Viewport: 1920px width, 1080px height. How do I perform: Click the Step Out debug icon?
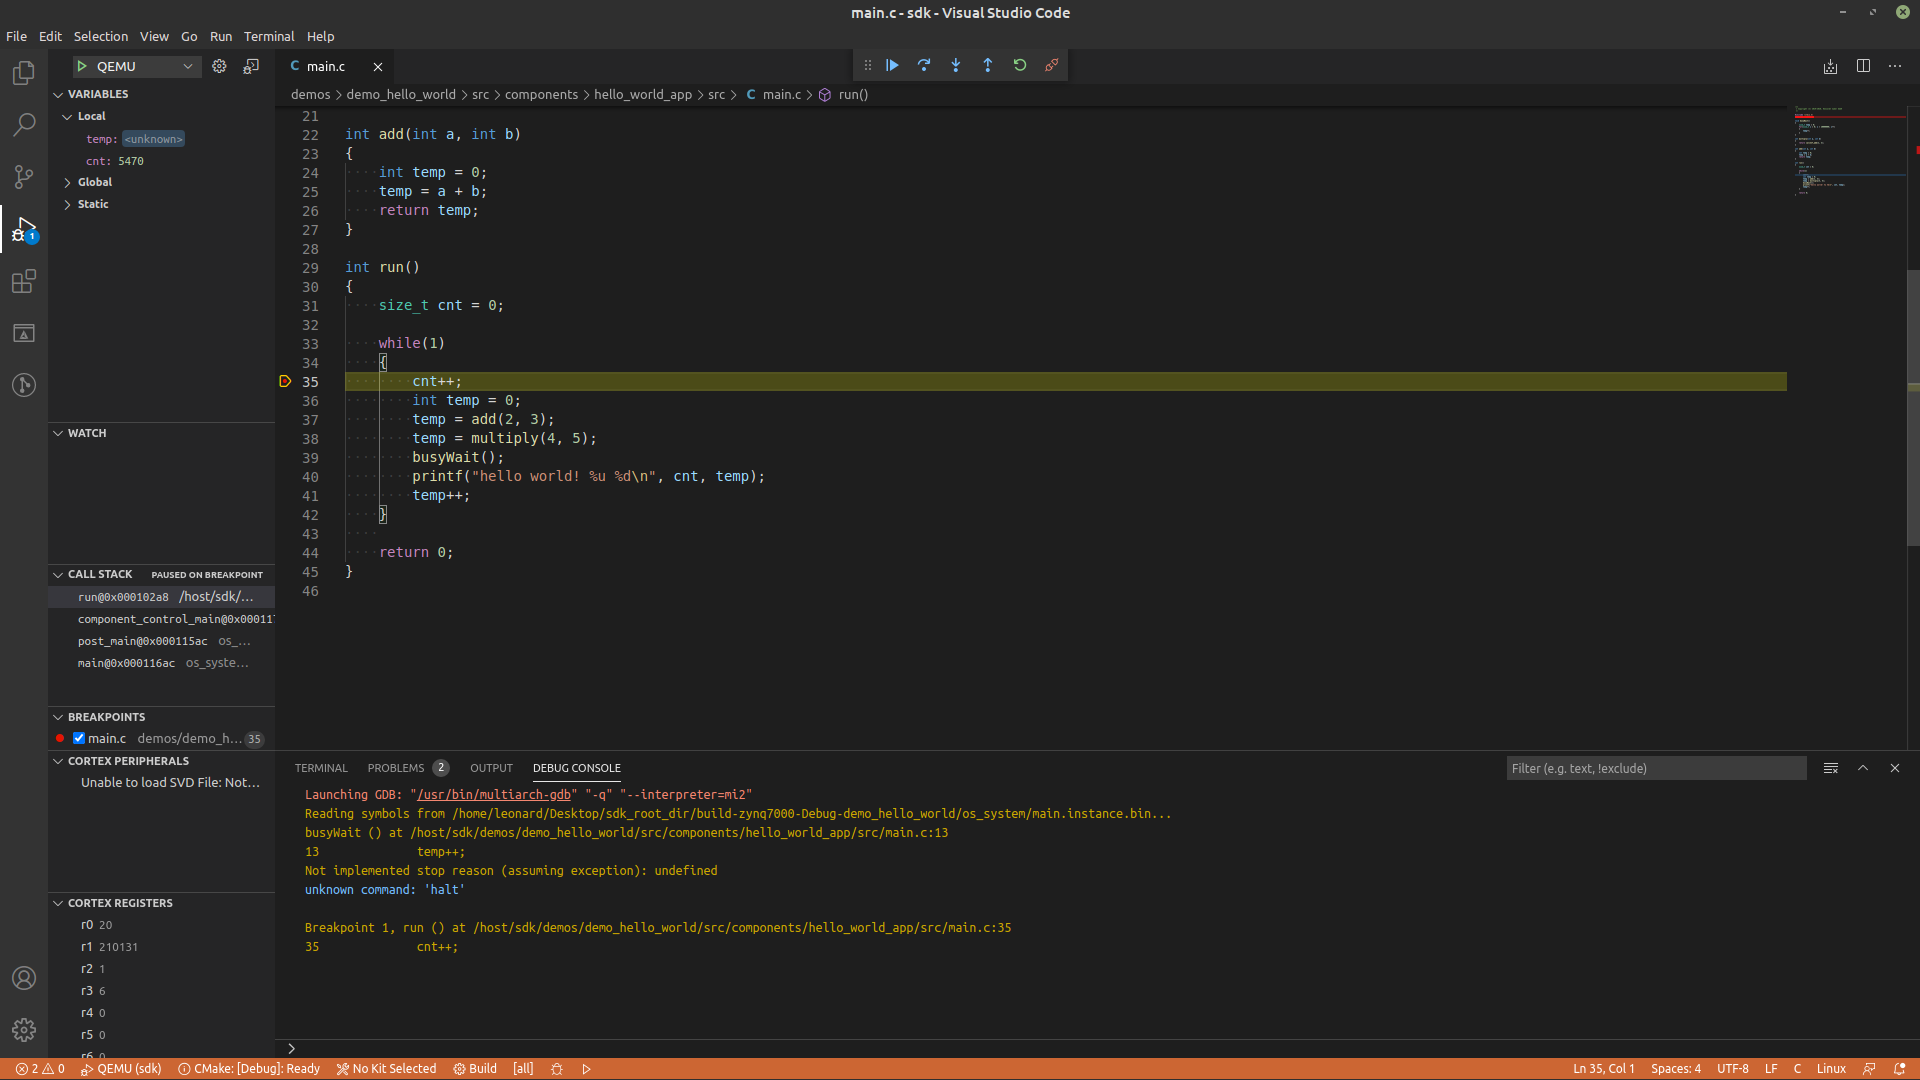pos(988,65)
